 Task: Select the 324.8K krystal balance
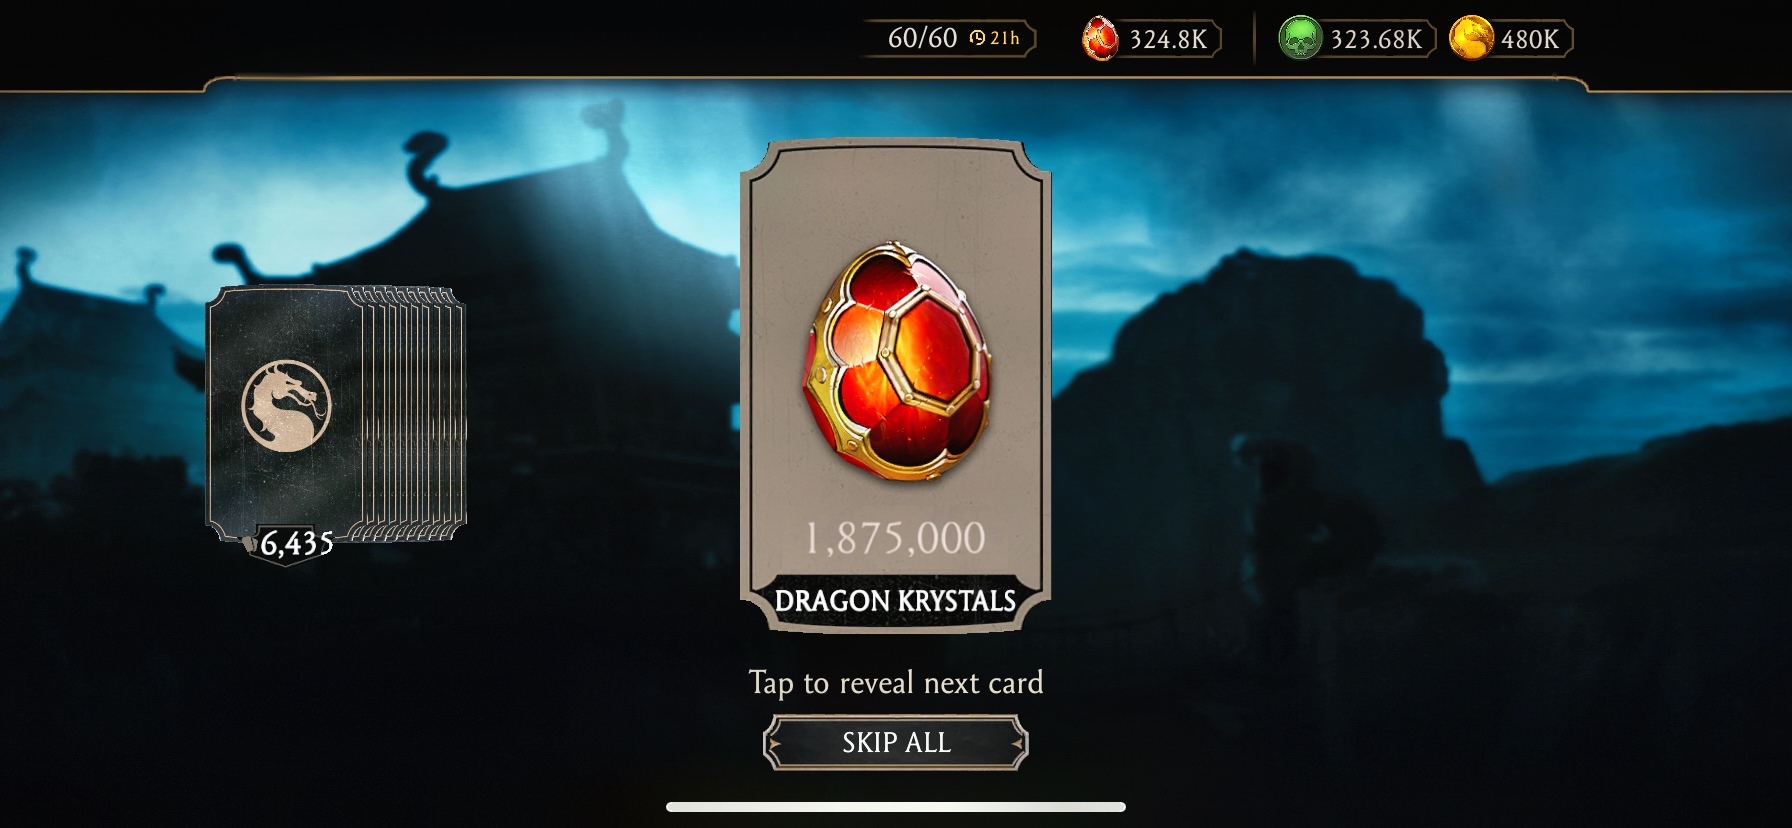click(x=1168, y=39)
